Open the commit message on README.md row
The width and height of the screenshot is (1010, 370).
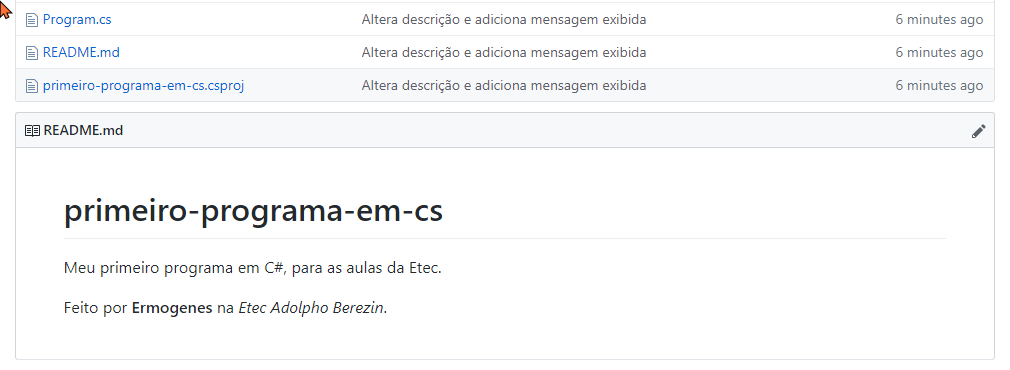point(504,53)
